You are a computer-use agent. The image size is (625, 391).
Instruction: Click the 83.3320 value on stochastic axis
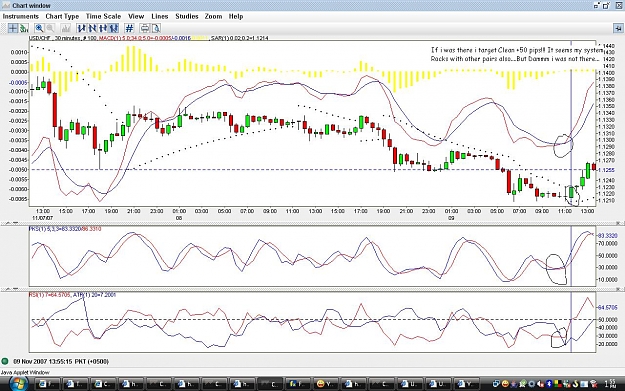pyautogui.click(x=608, y=236)
